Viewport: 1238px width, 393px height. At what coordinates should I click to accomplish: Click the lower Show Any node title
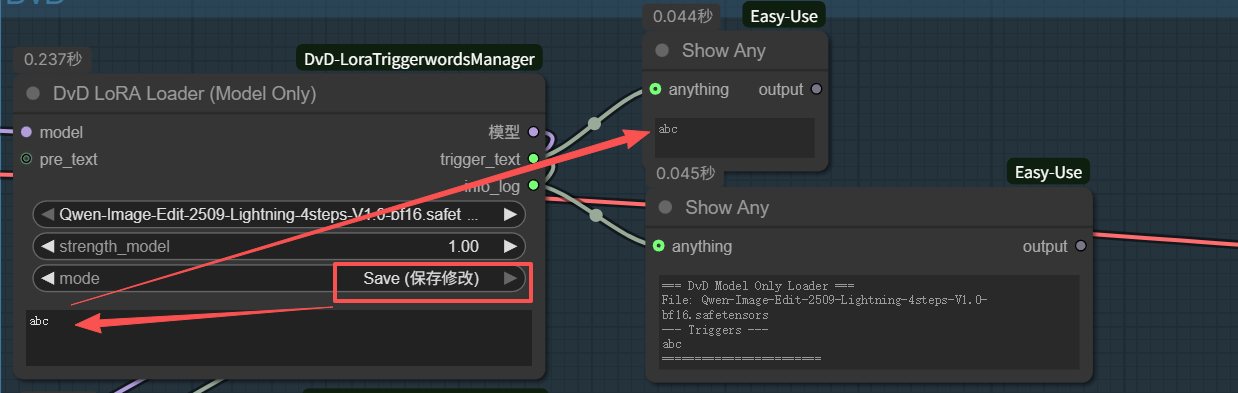pos(727,208)
